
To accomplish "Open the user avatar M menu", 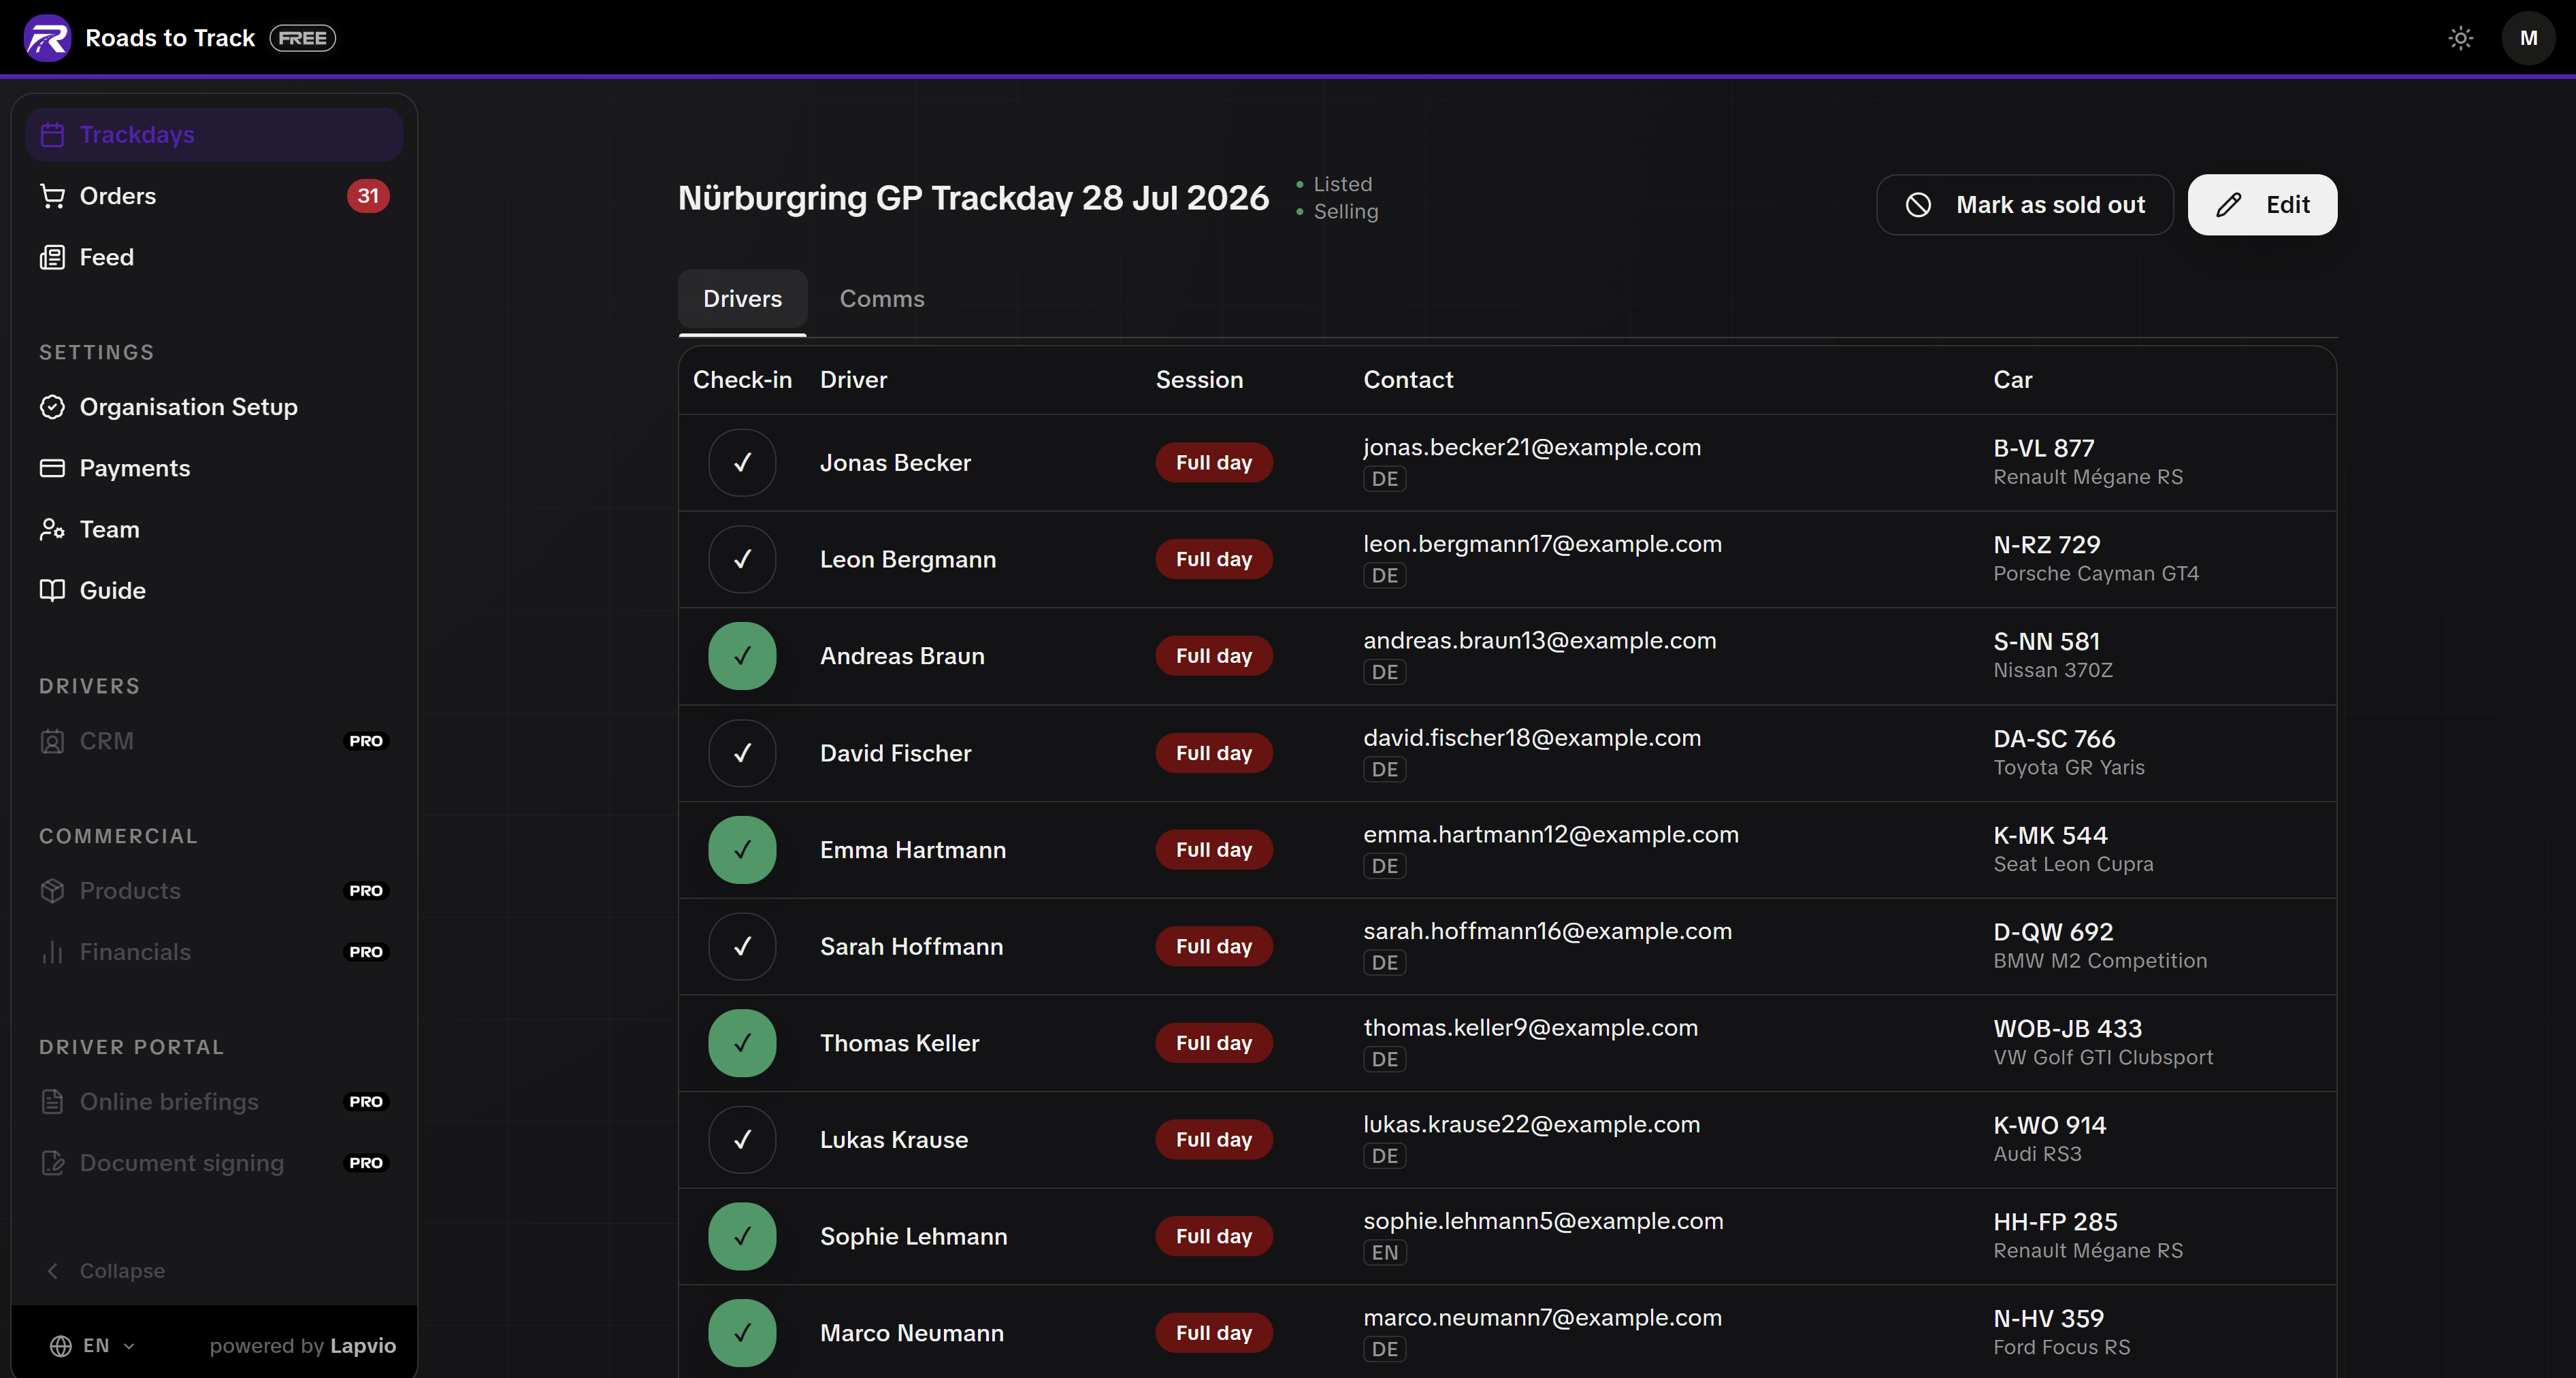I will pyautogui.click(x=2529, y=38).
